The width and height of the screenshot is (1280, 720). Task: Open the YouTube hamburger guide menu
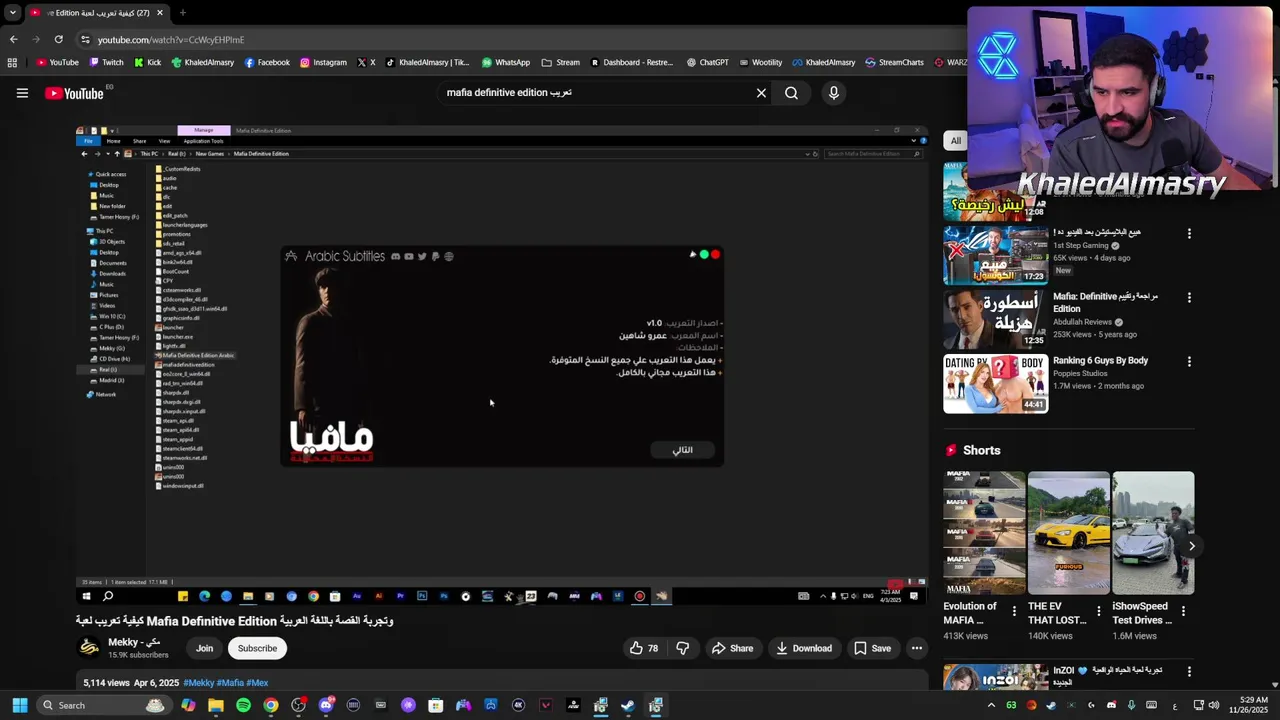tap(22, 93)
